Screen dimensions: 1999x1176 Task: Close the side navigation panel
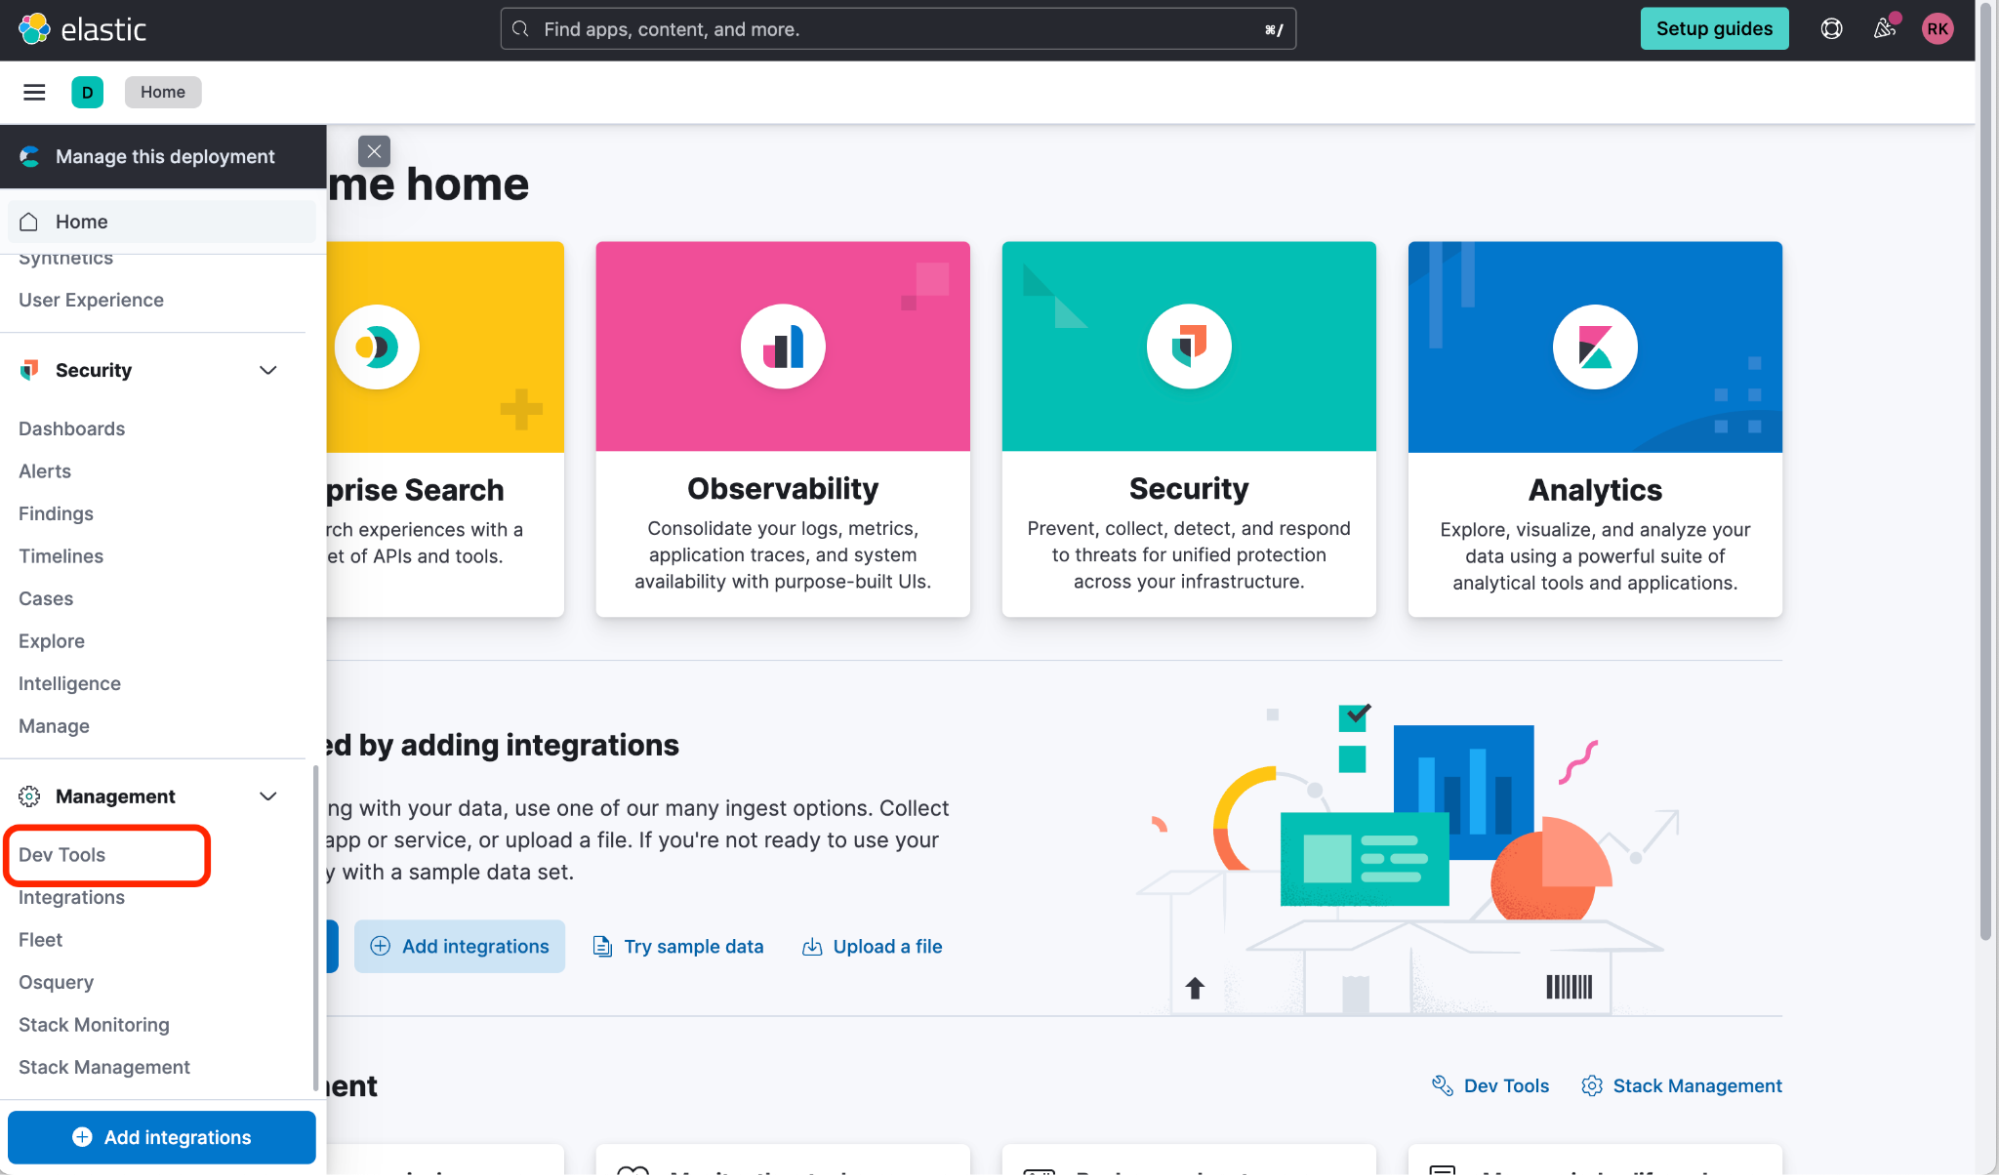click(374, 151)
